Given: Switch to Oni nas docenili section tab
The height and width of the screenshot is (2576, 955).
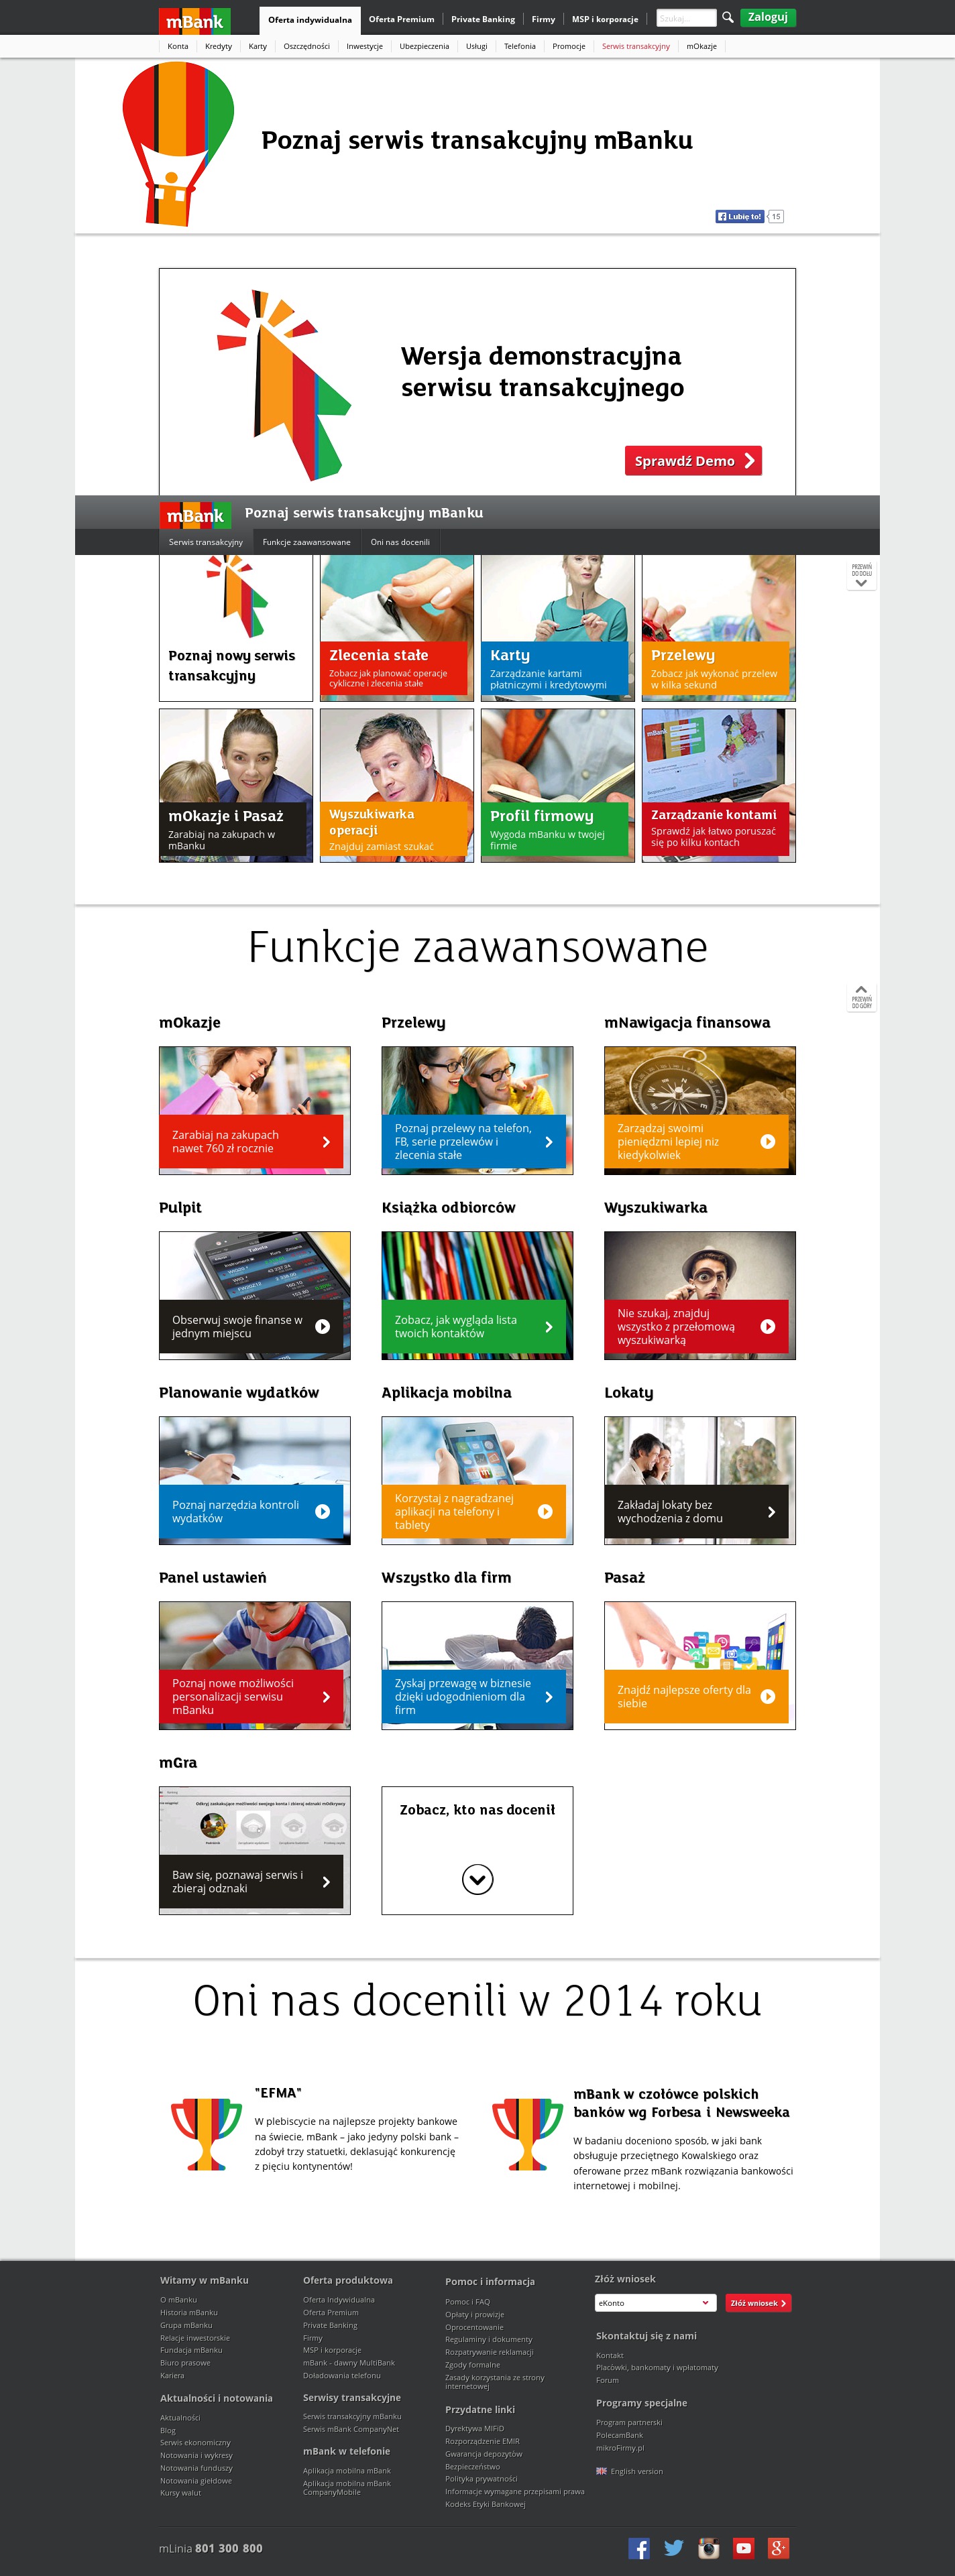Looking at the screenshot, I should click(400, 542).
